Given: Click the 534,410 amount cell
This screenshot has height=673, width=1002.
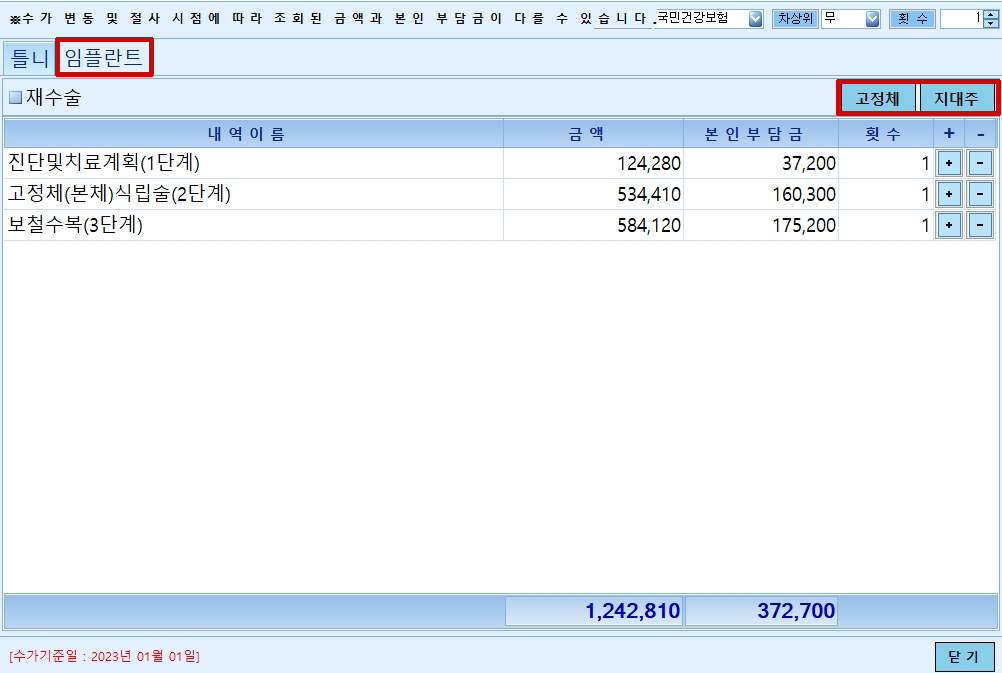Looking at the screenshot, I should click(593, 194).
